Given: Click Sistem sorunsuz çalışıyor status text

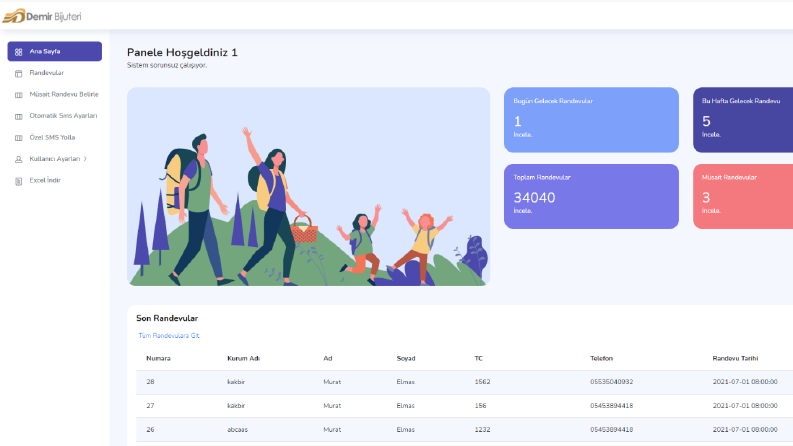Looking at the screenshot, I should pyautogui.click(x=167, y=65).
